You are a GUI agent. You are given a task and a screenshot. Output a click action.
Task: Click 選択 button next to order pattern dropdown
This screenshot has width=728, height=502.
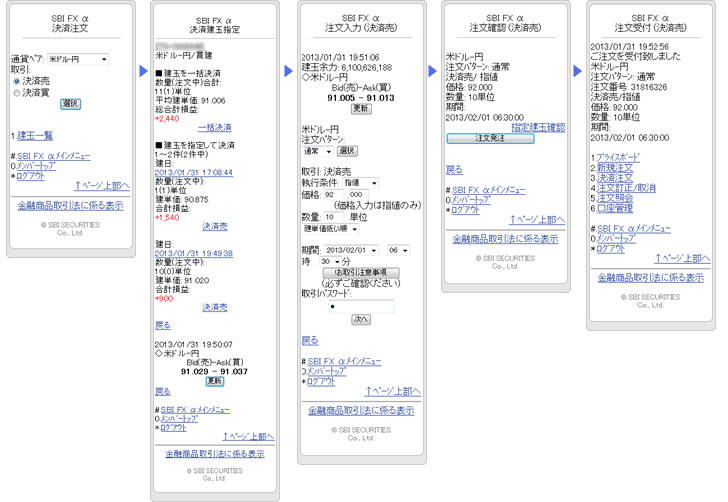tap(347, 151)
